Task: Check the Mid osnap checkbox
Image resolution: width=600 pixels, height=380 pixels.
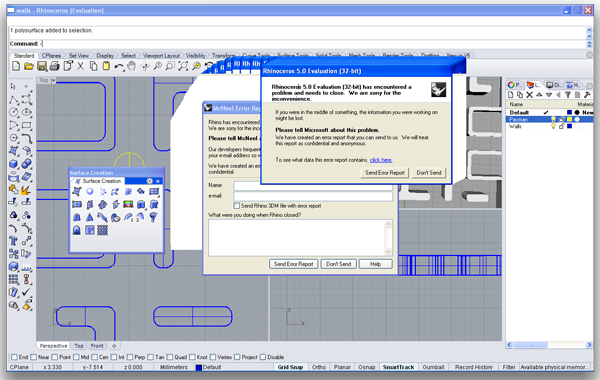Action: pos(76,357)
